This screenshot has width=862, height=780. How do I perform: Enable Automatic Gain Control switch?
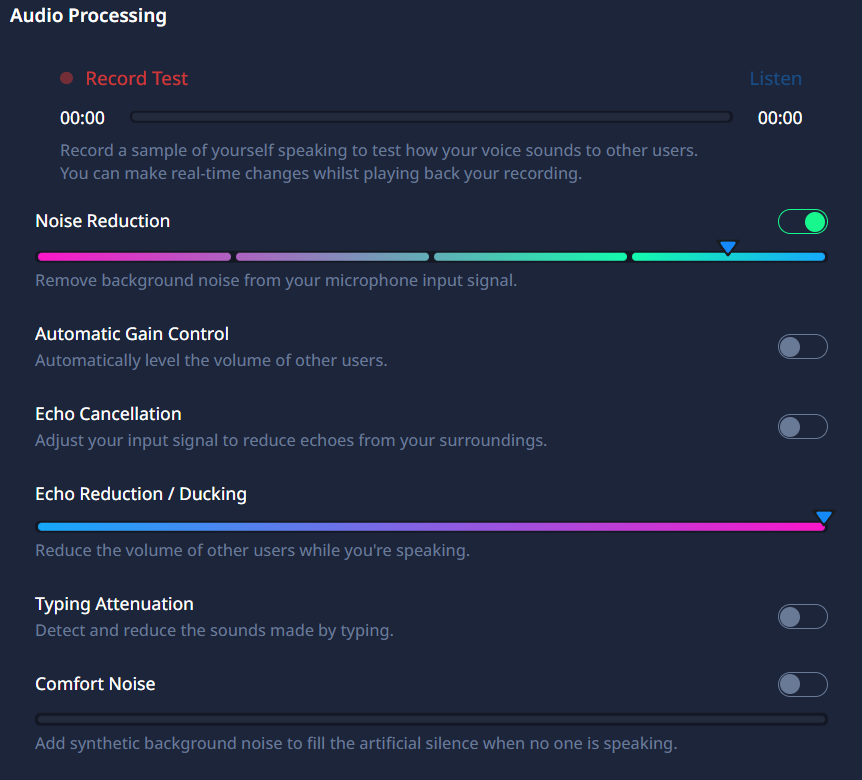pyautogui.click(x=803, y=347)
